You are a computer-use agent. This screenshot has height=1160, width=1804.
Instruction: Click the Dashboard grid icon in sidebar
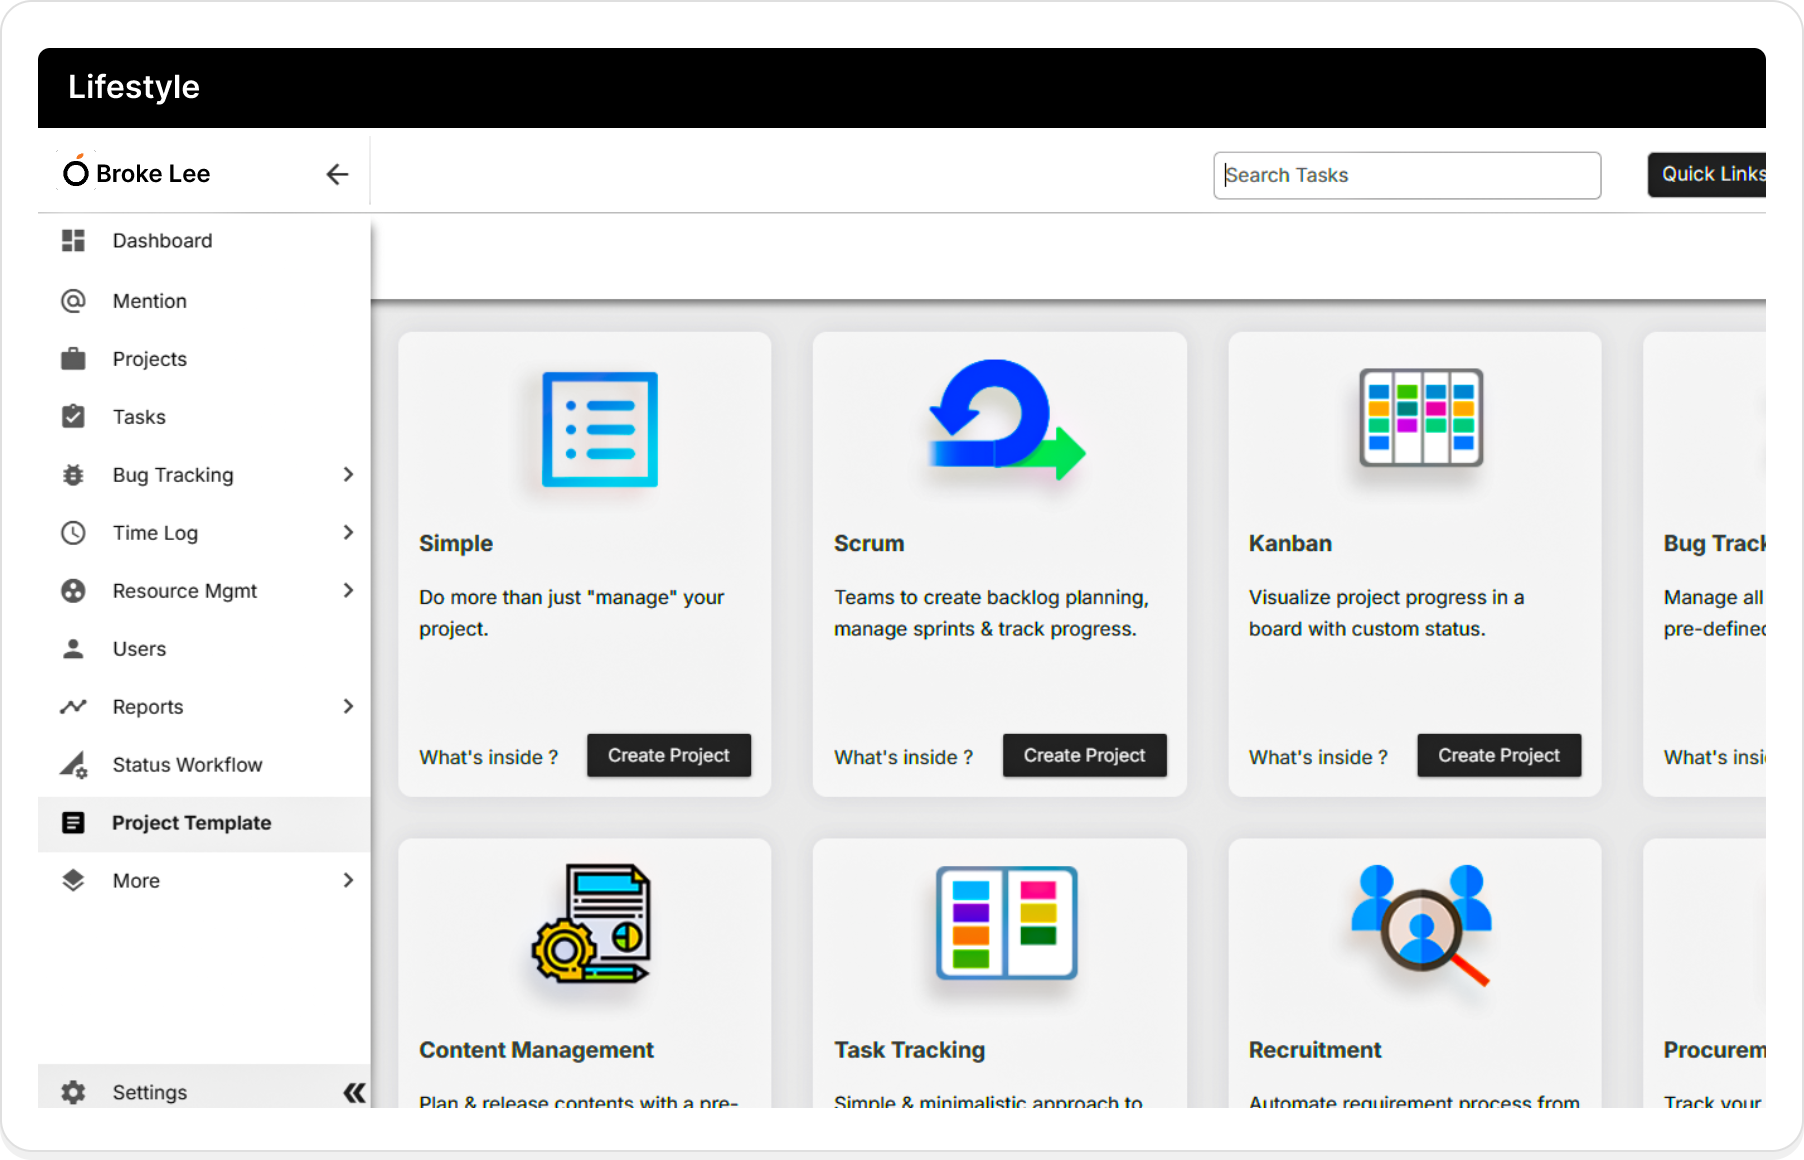click(73, 241)
